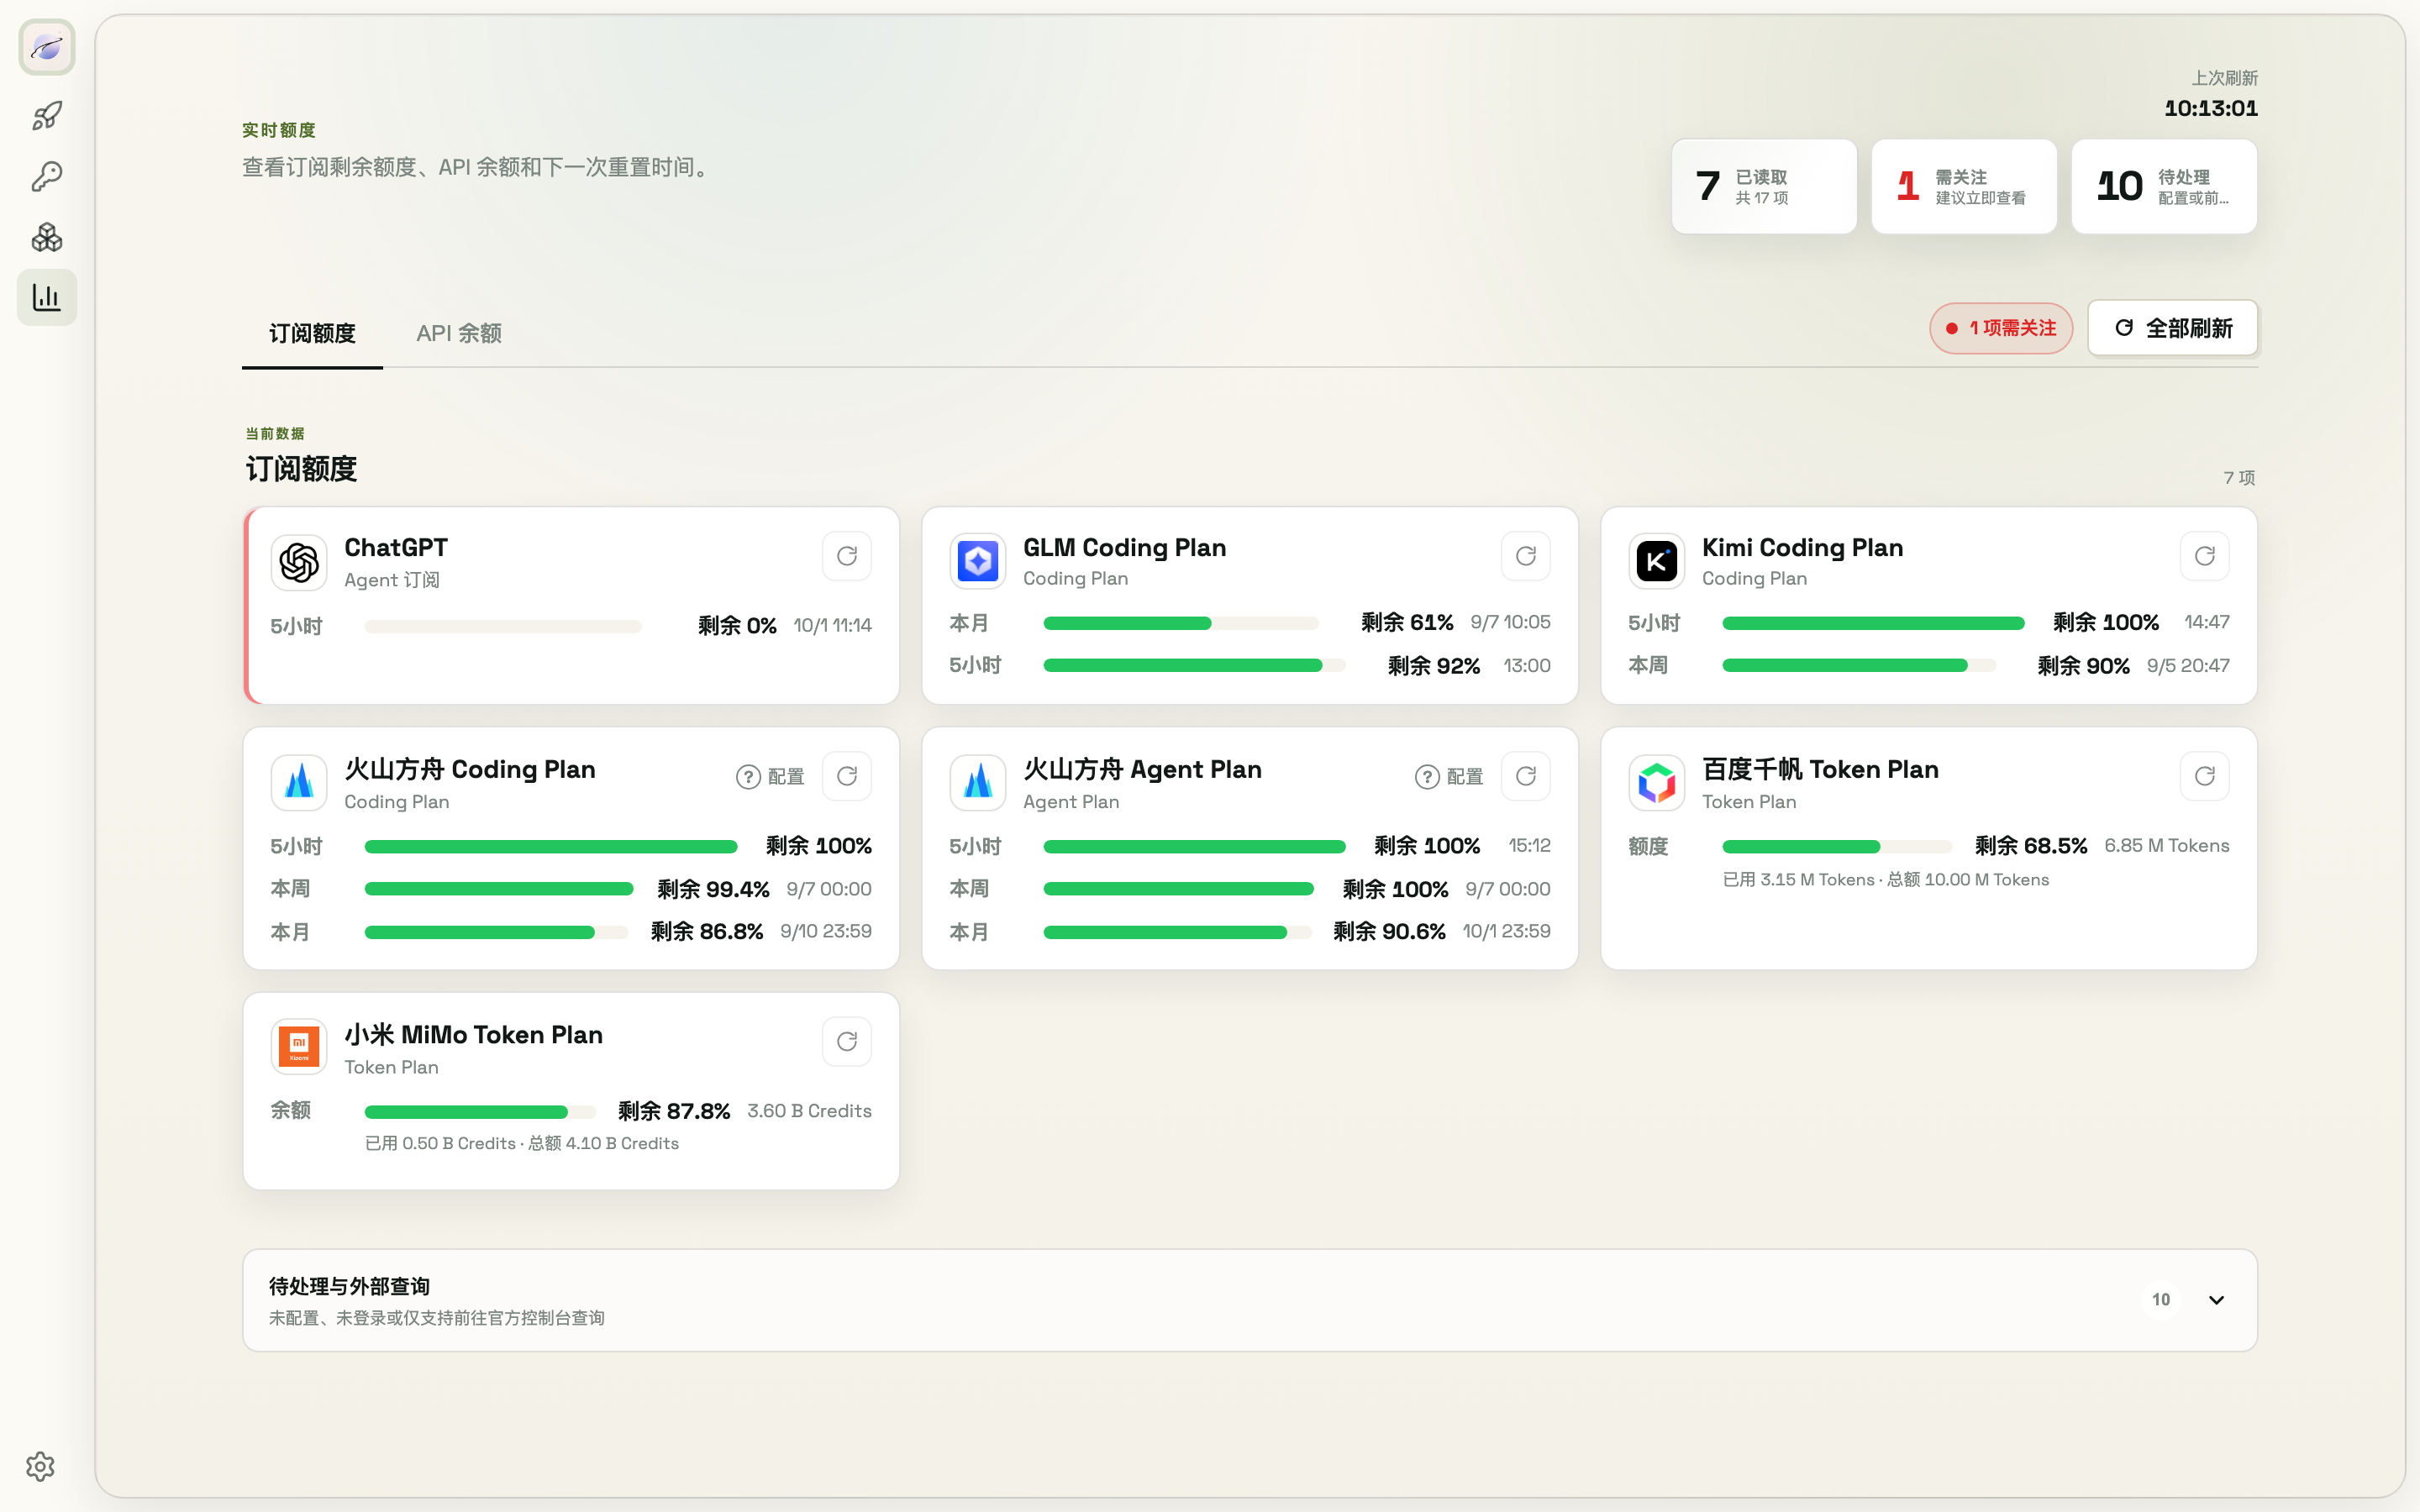Open the 1 需关注 summary card
Image resolution: width=2420 pixels, height=1512 pixels.
coord(1964,187)
